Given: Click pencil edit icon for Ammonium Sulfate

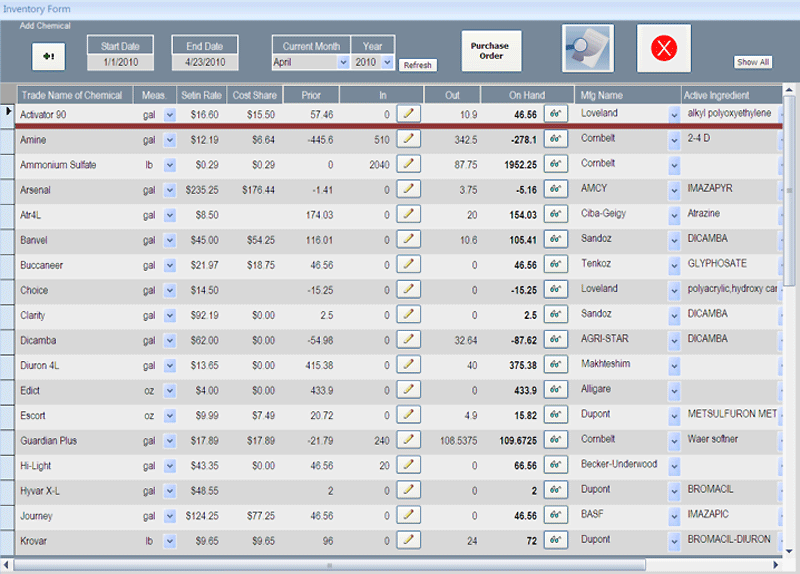Looking at the screenshot, I should click(x=408, y=164).
